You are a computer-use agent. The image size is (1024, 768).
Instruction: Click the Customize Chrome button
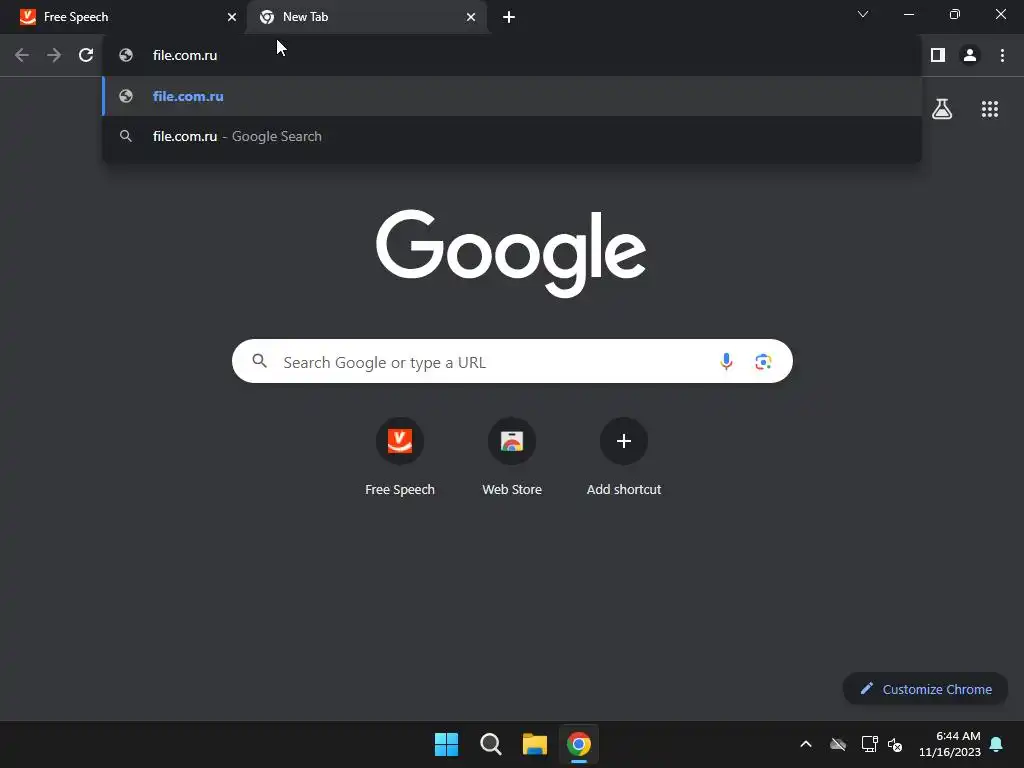(925, 689)
